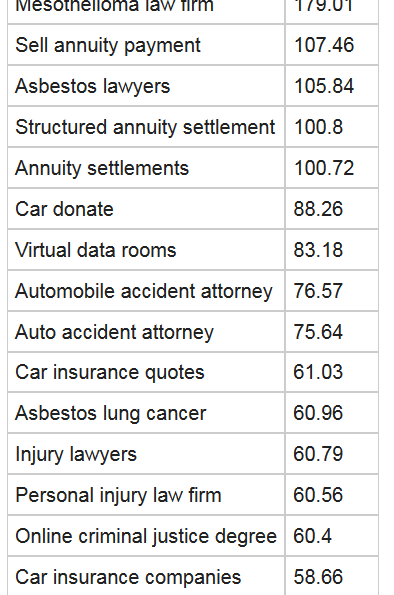Click the 'Asbestos lung cancer' cell

coord(146,413)
